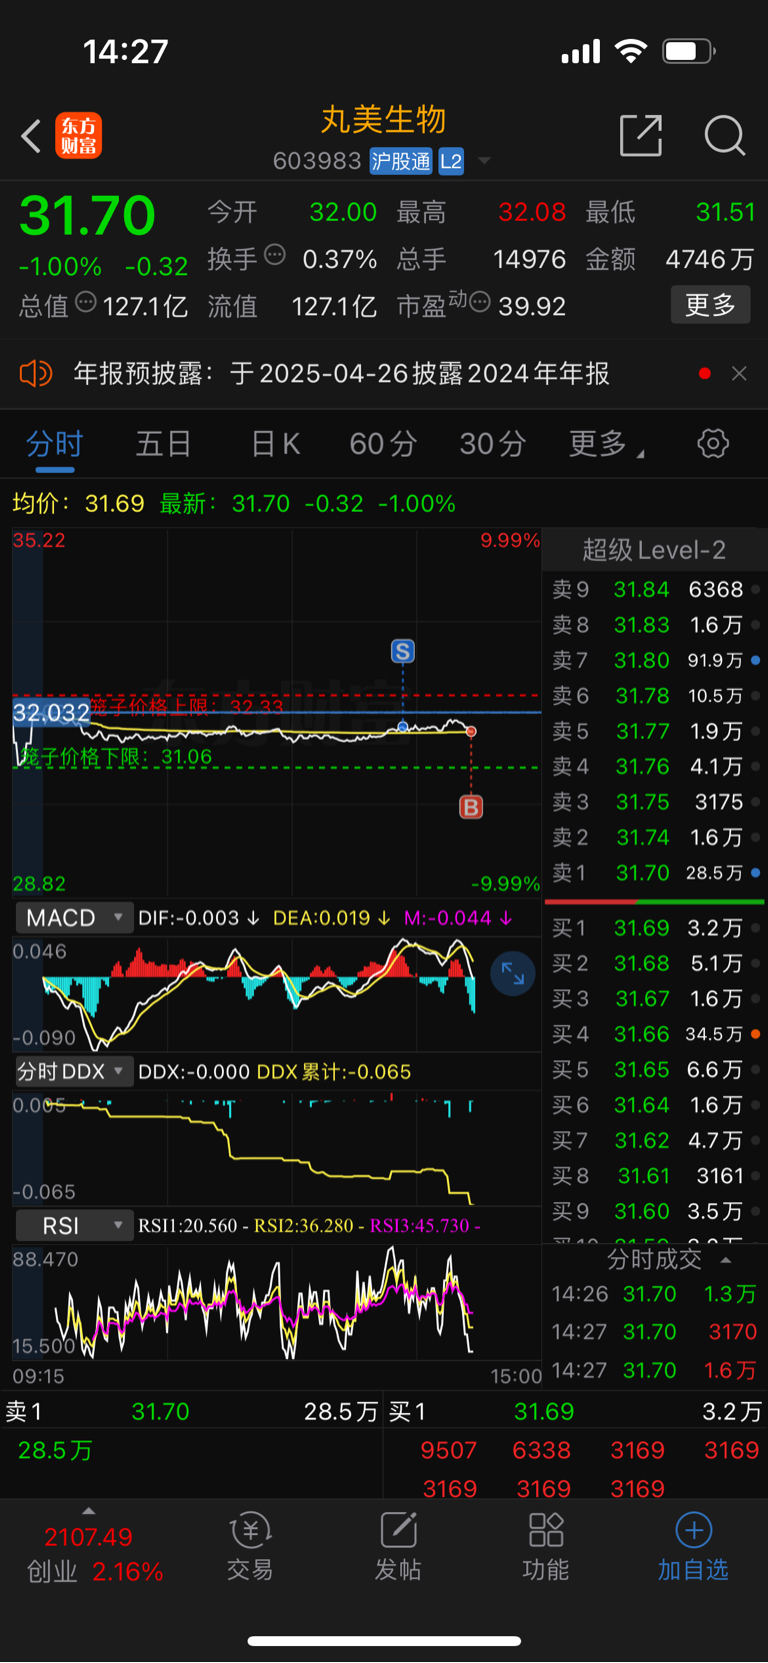
Task: Tap the expand chart fullscreen icon
Action: point(513,973)
